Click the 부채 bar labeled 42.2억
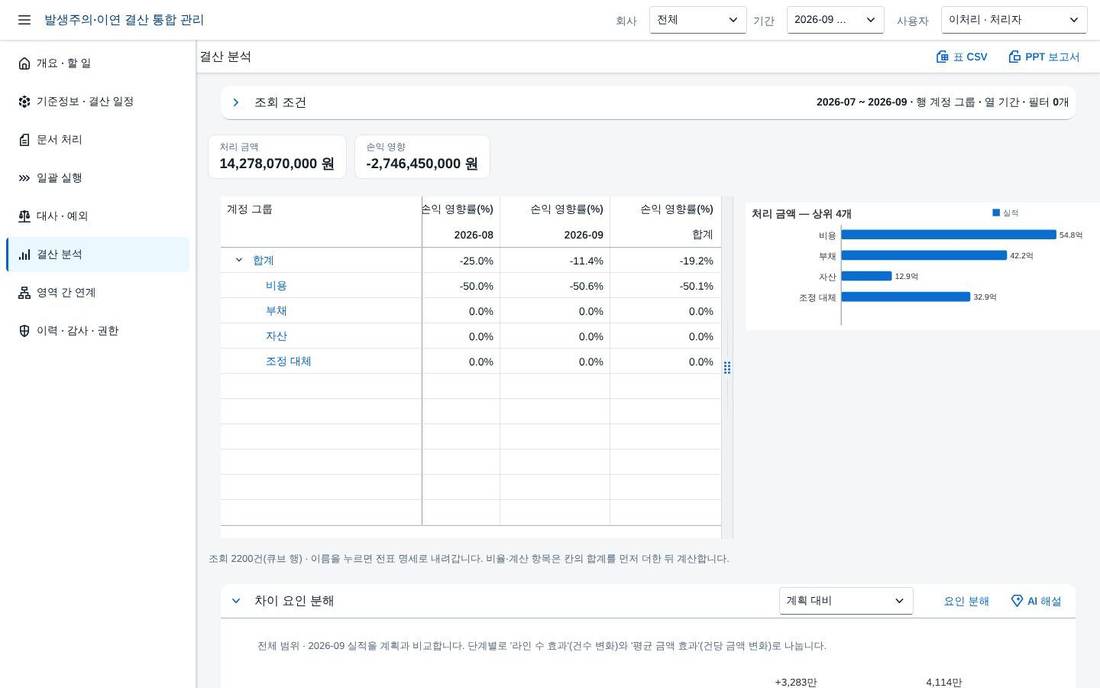 click(924, 255)
